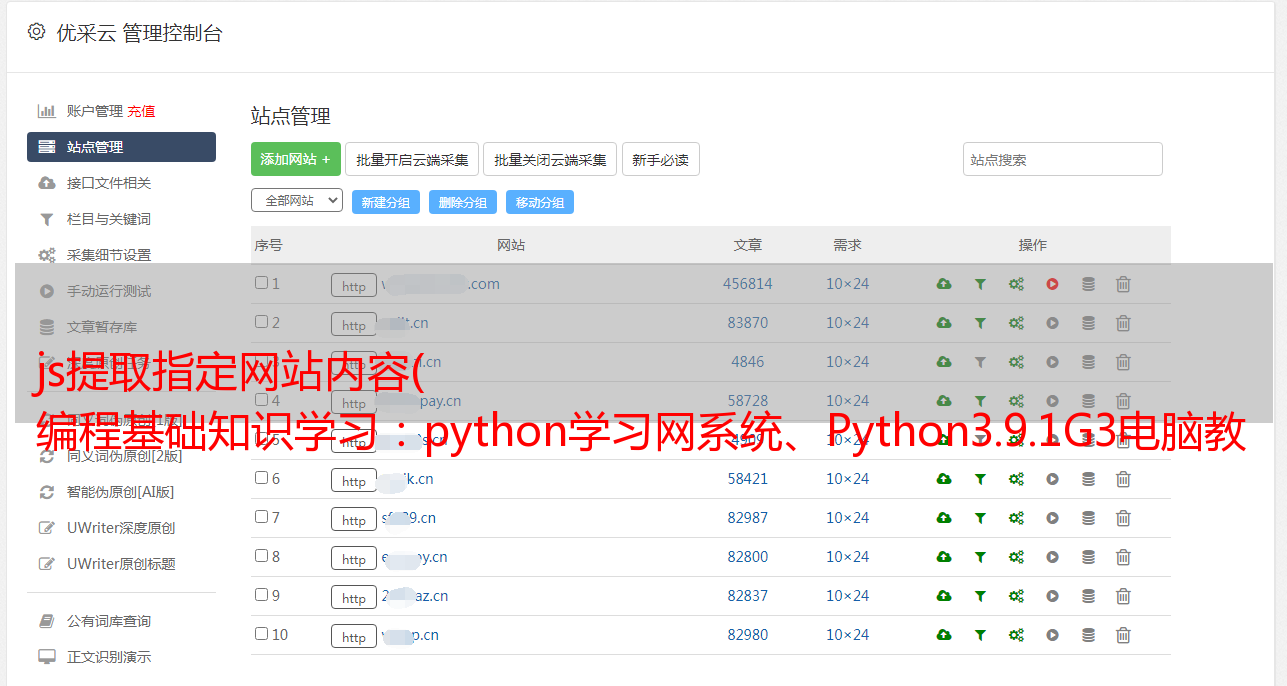Image resolution: width=1287 pixels, height=686 pixels.
Task: Open collection settings gears in row 6
Action: (1016, 479)
